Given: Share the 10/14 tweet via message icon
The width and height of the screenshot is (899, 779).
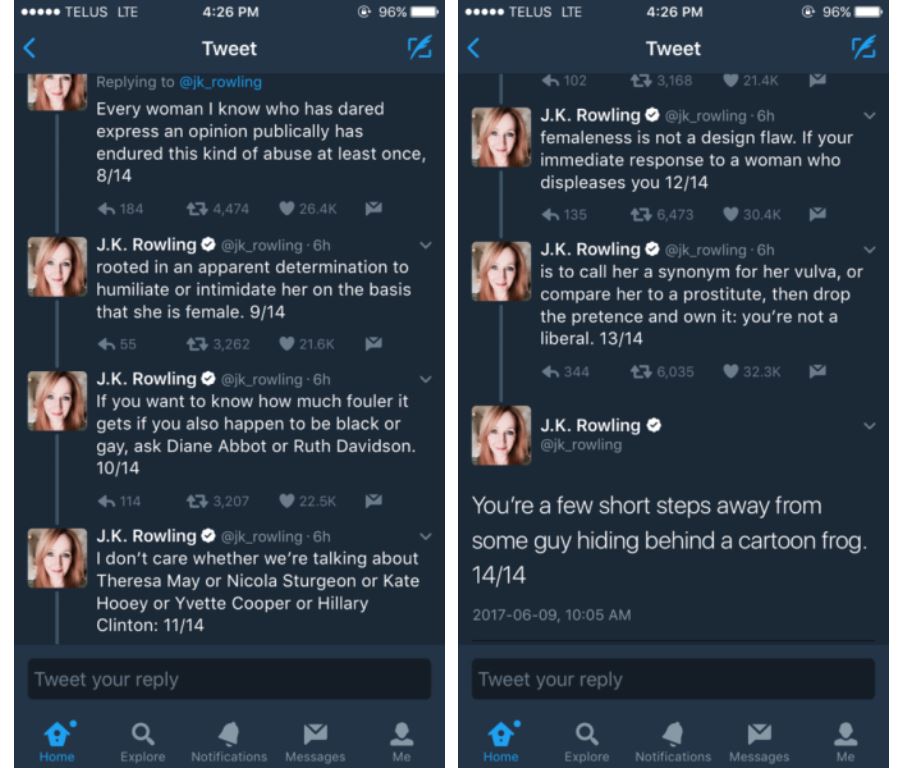Looking at the screenshot, I should (373, 501).
